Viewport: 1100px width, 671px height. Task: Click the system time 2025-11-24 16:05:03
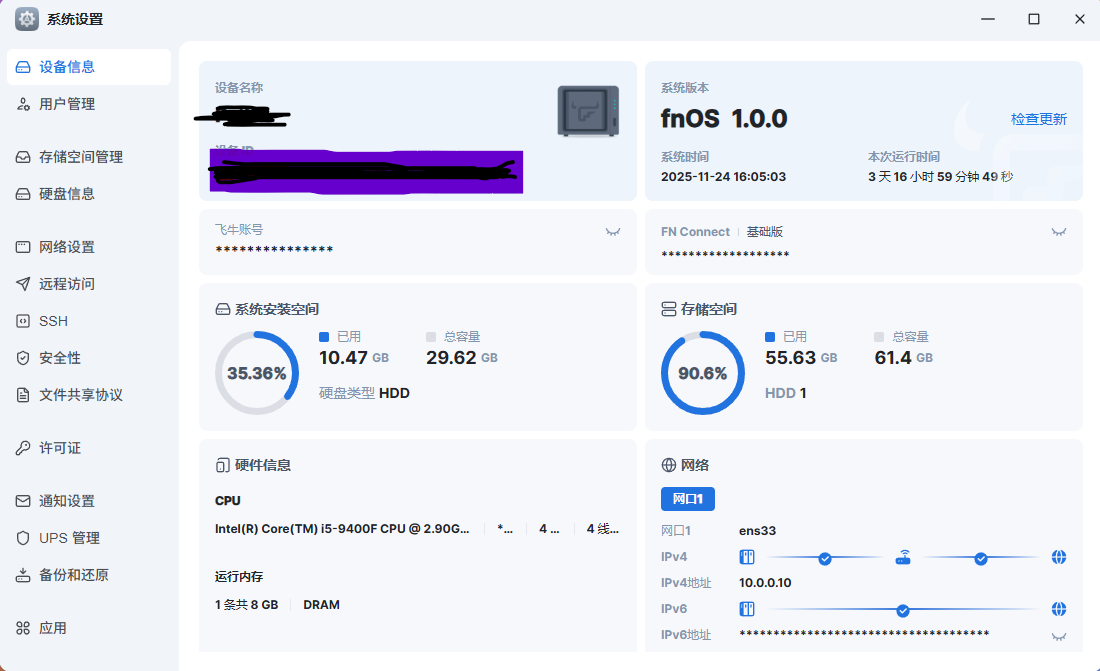pyautogui.click(x=723, y=177)
